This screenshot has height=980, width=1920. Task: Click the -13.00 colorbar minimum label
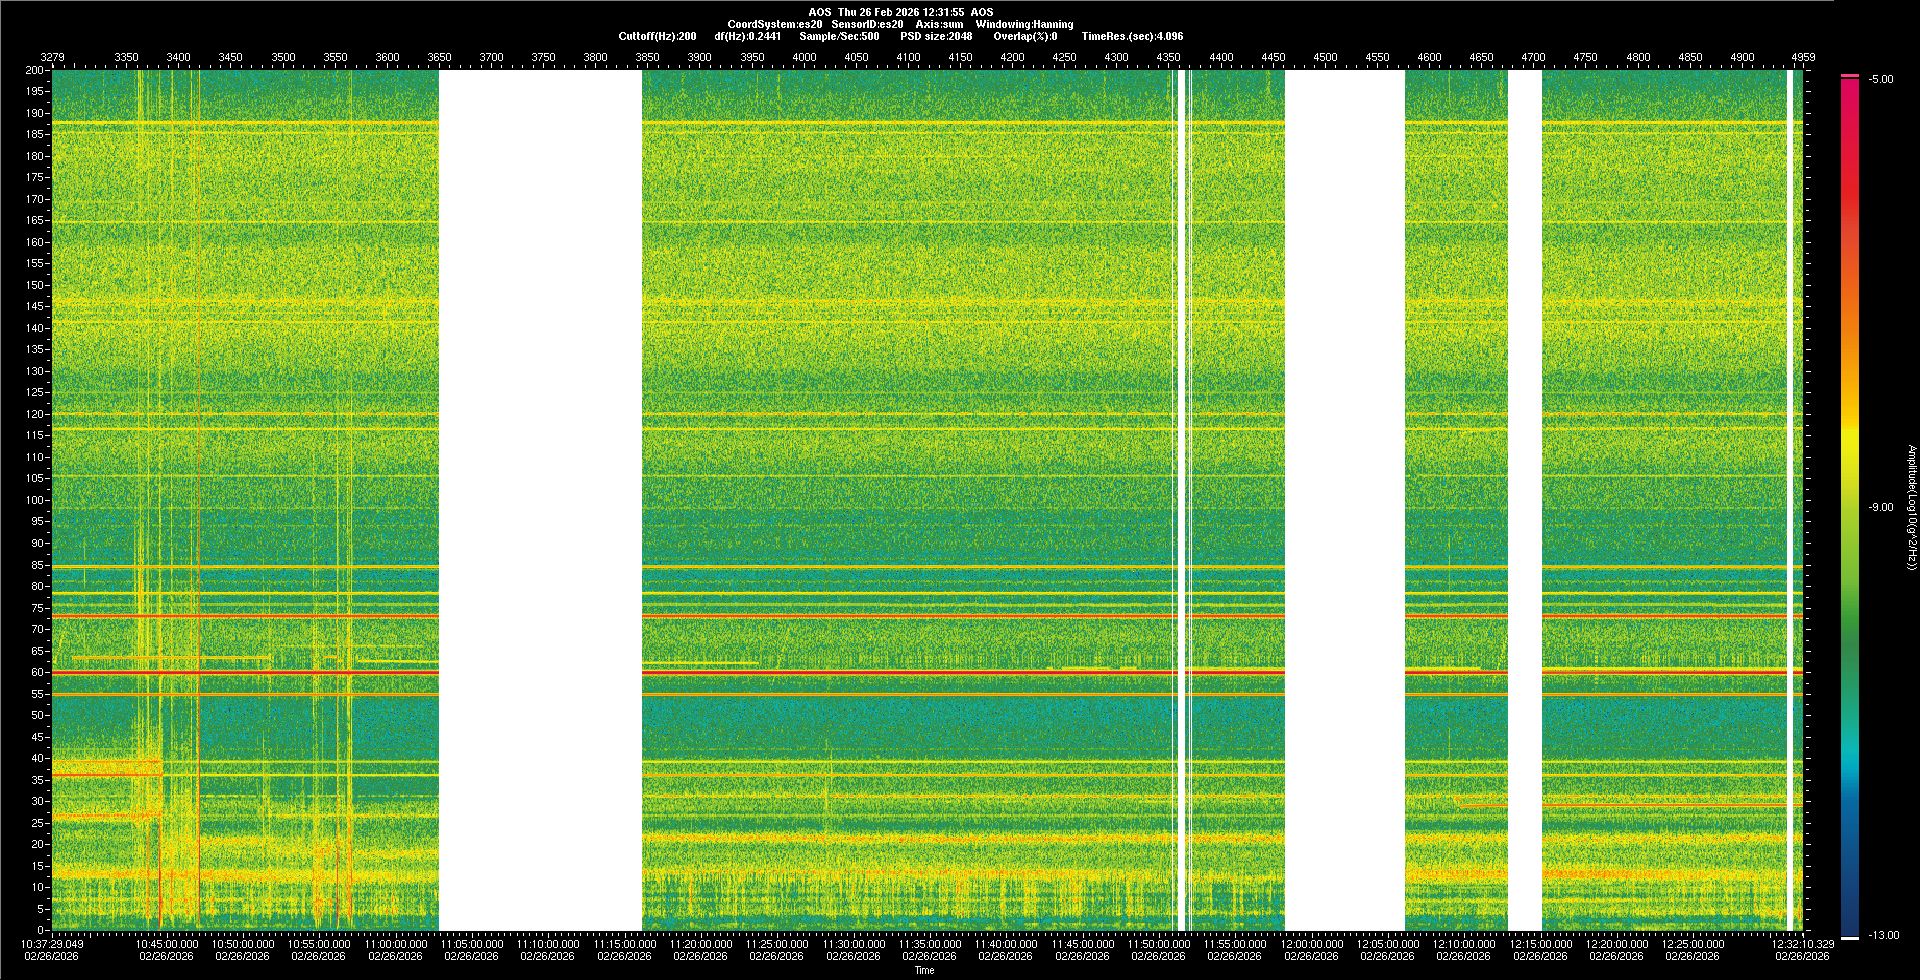coord(1882,936)
